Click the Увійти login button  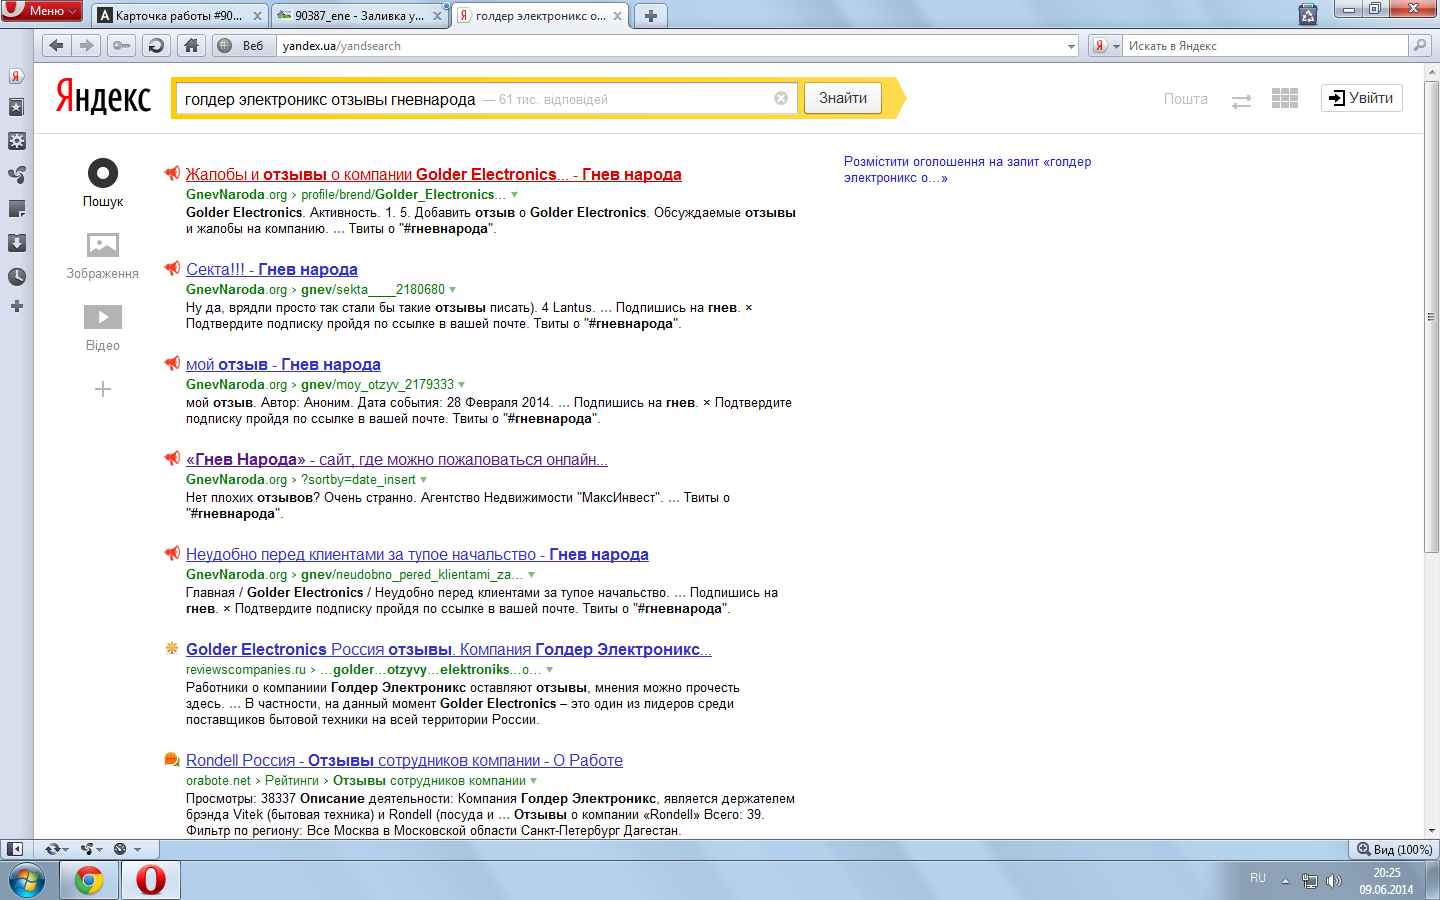tap(1362, 98)
